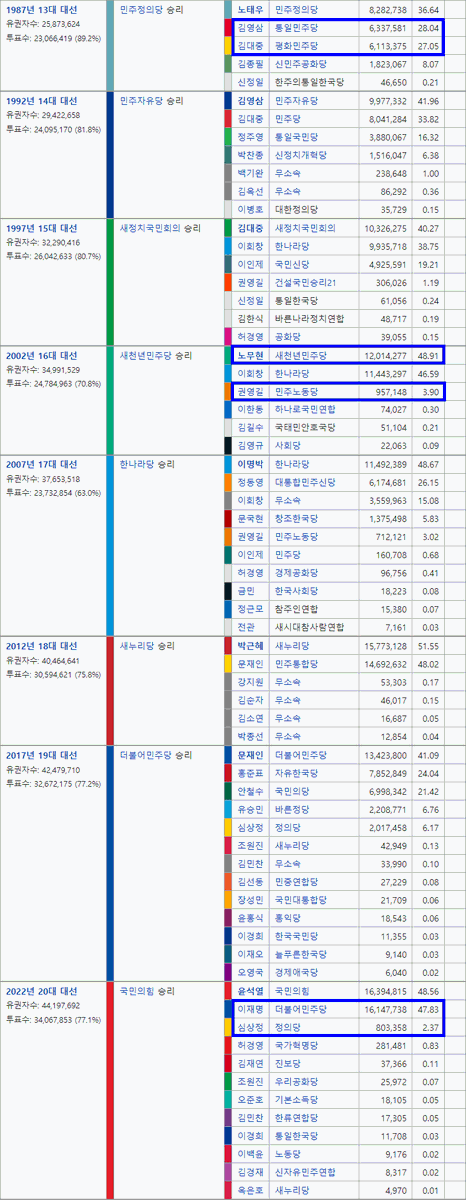
Task: Click the 새누리당 승리 winner cell
Action: pyautogui.click(x=146, y=646)
